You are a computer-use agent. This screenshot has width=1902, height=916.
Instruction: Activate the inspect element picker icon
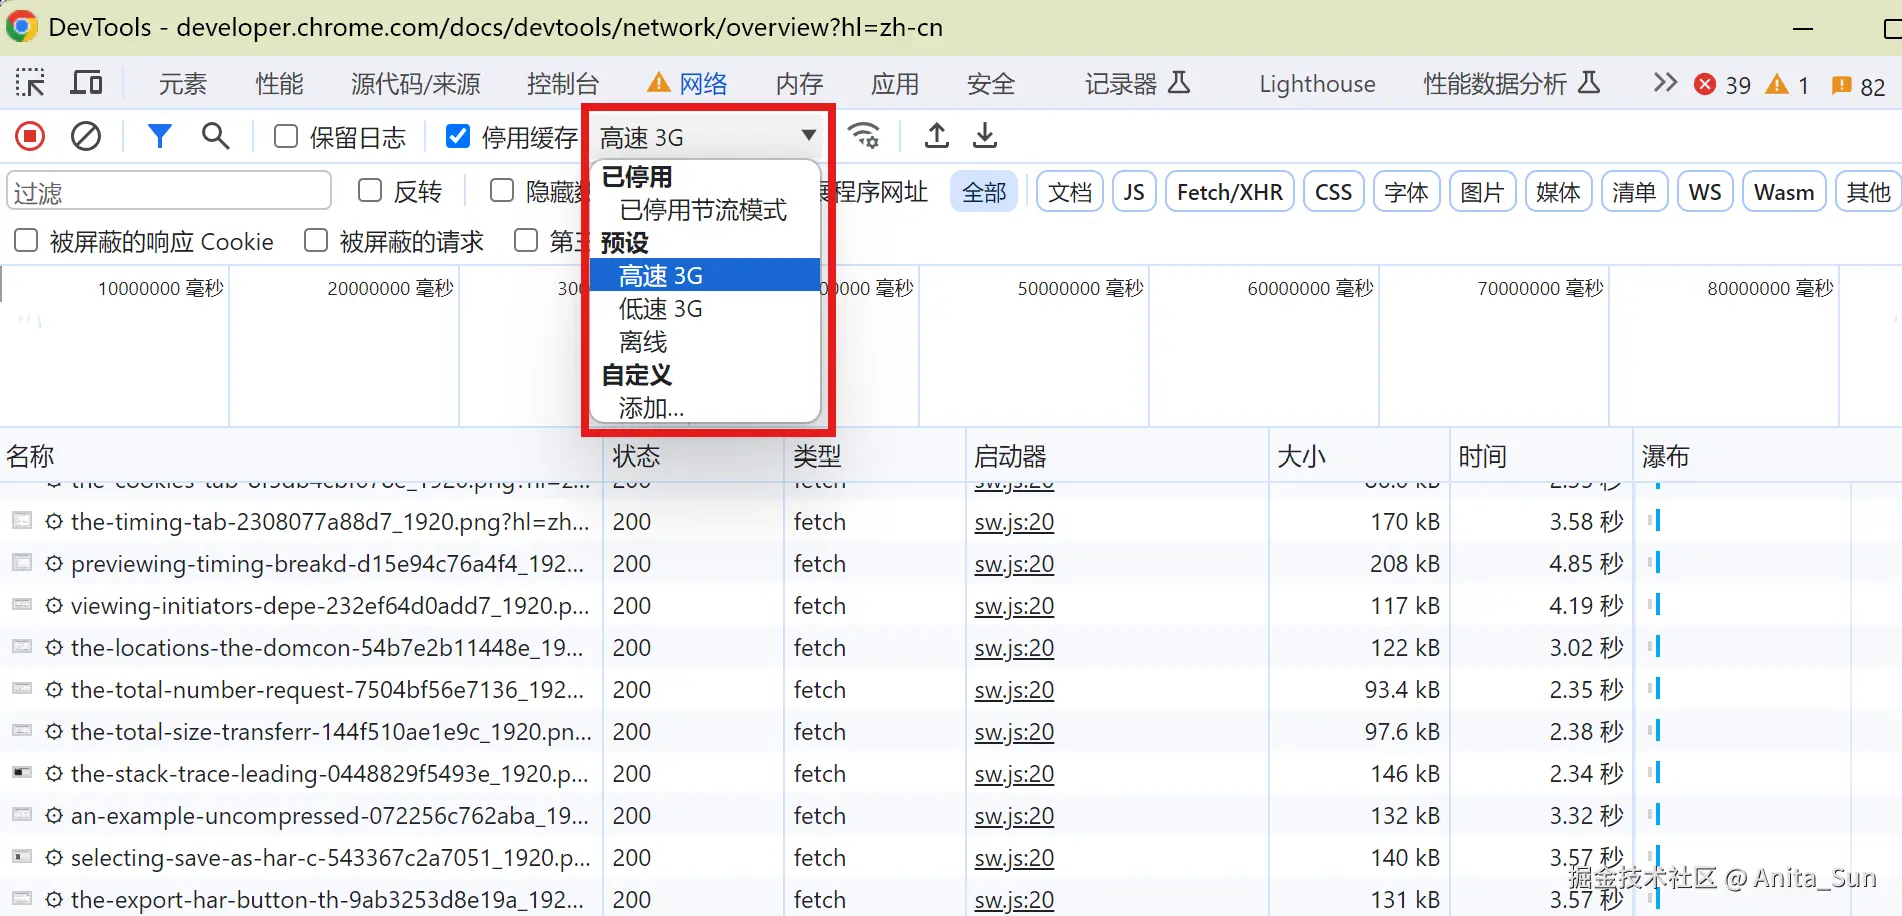[x=30, y=83]
